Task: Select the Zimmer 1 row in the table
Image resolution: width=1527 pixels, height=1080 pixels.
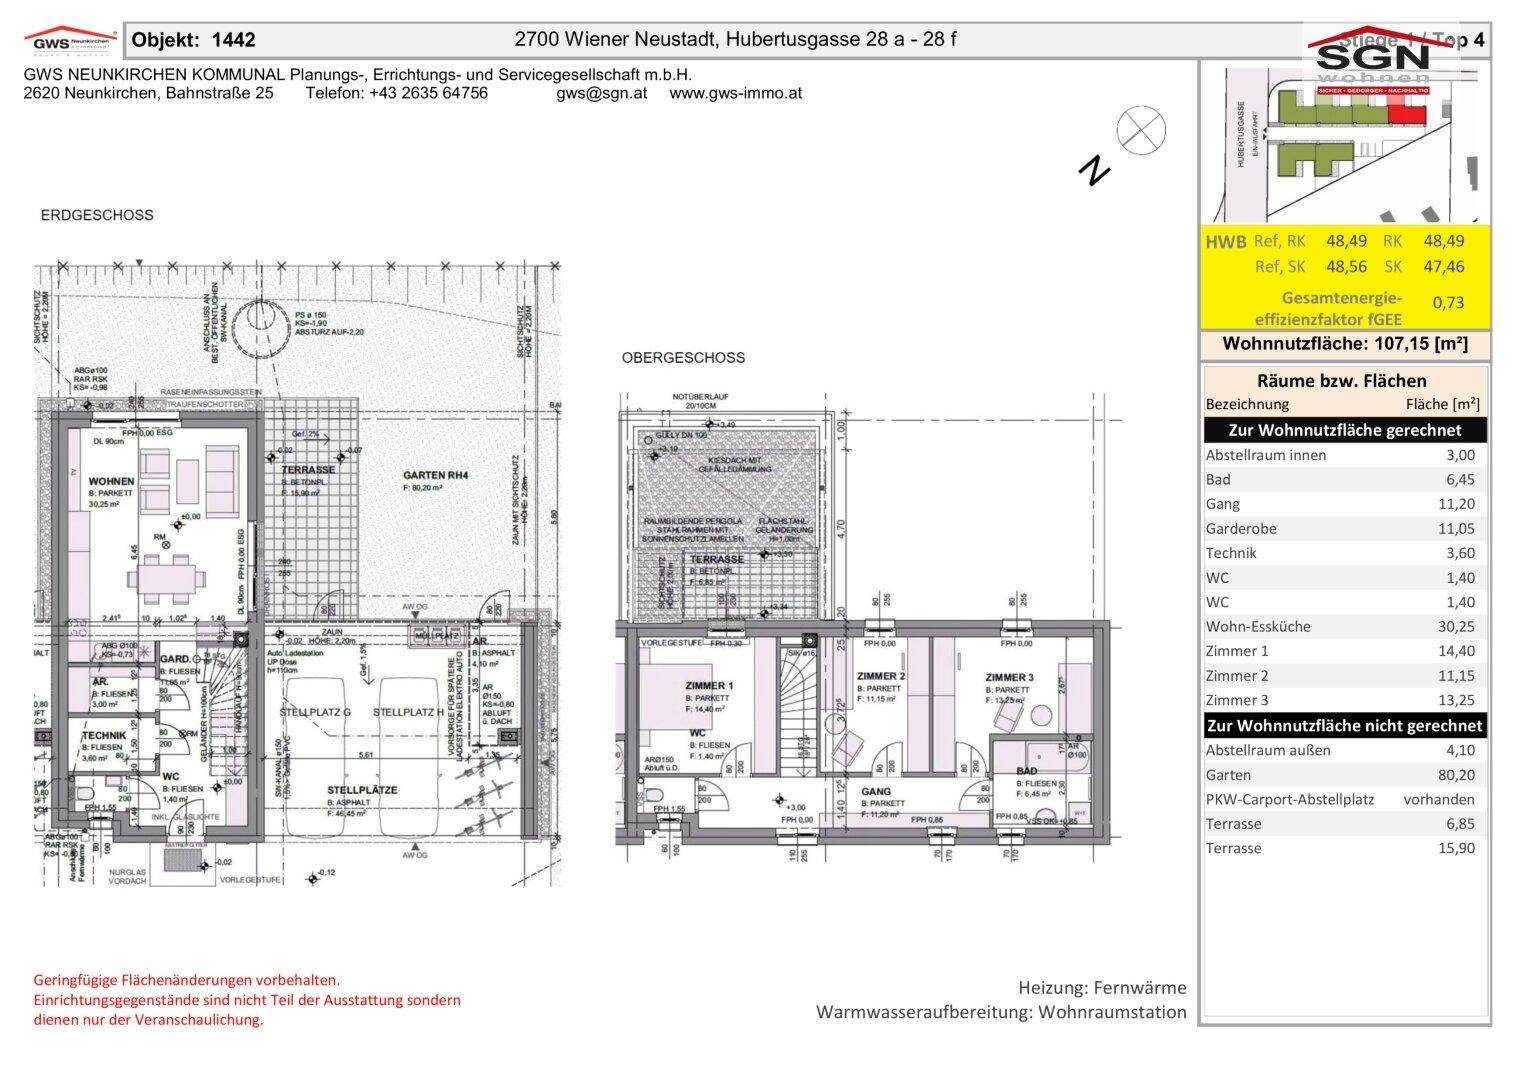Action: point(1345,651)
